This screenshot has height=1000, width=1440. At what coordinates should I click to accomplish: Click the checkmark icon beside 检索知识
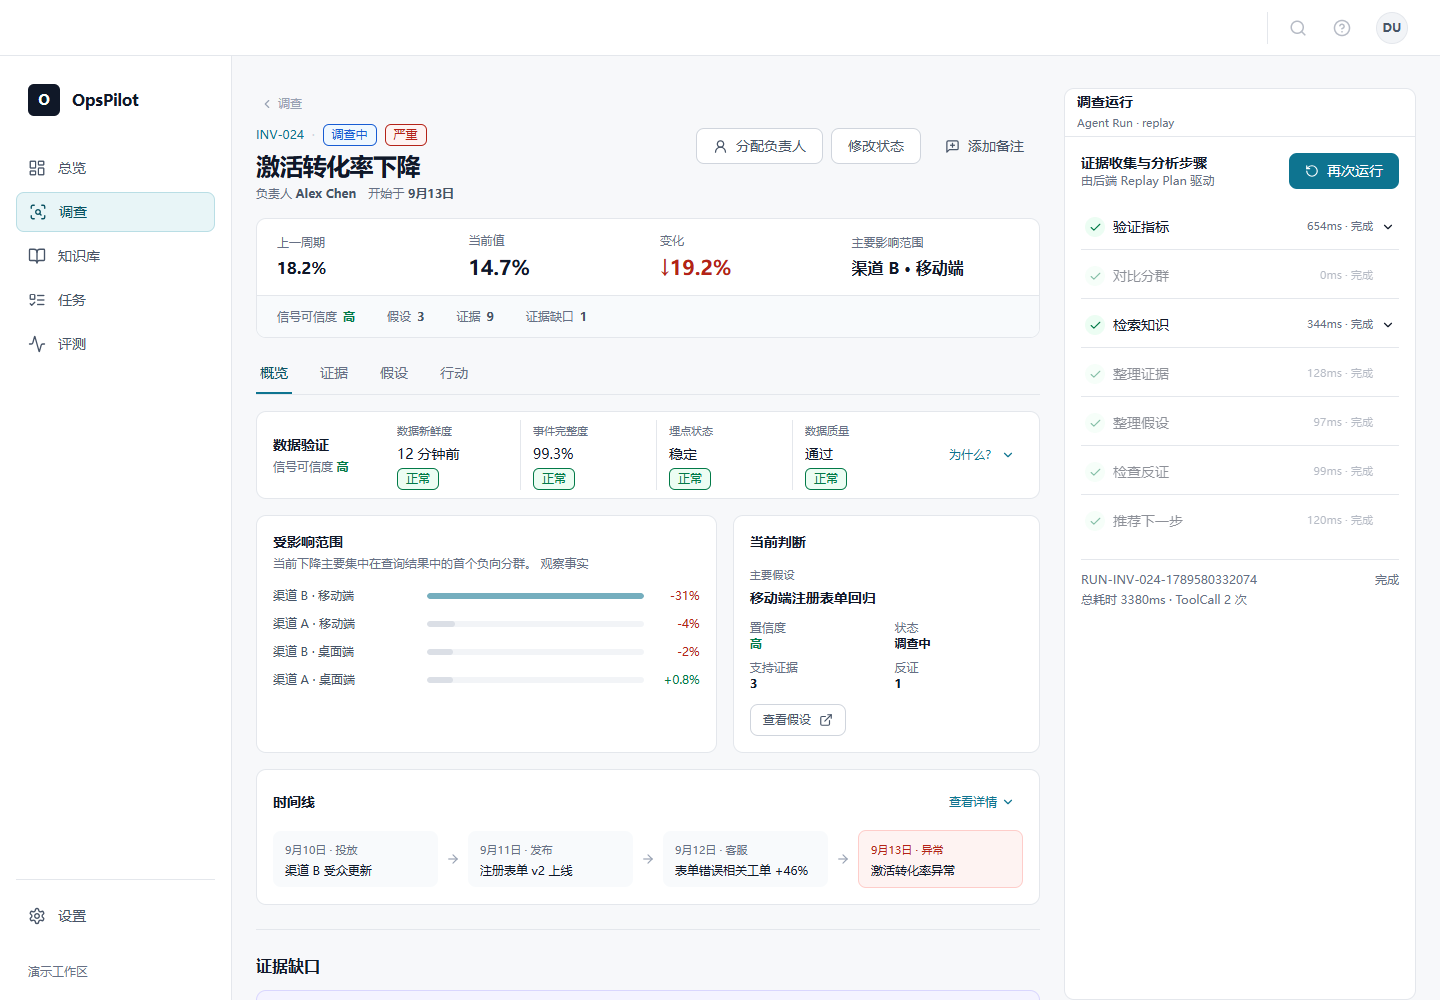(x=1096, y=325)
